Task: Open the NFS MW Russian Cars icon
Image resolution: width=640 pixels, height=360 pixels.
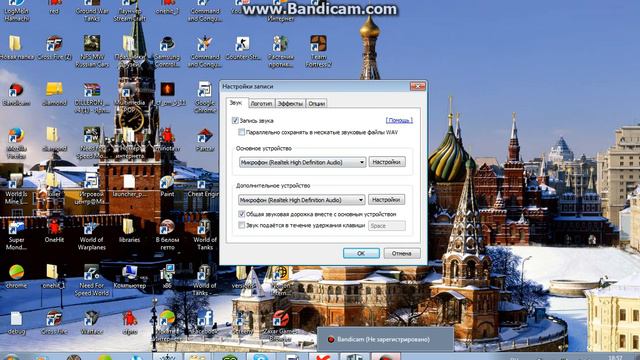Action: [92, 51]
